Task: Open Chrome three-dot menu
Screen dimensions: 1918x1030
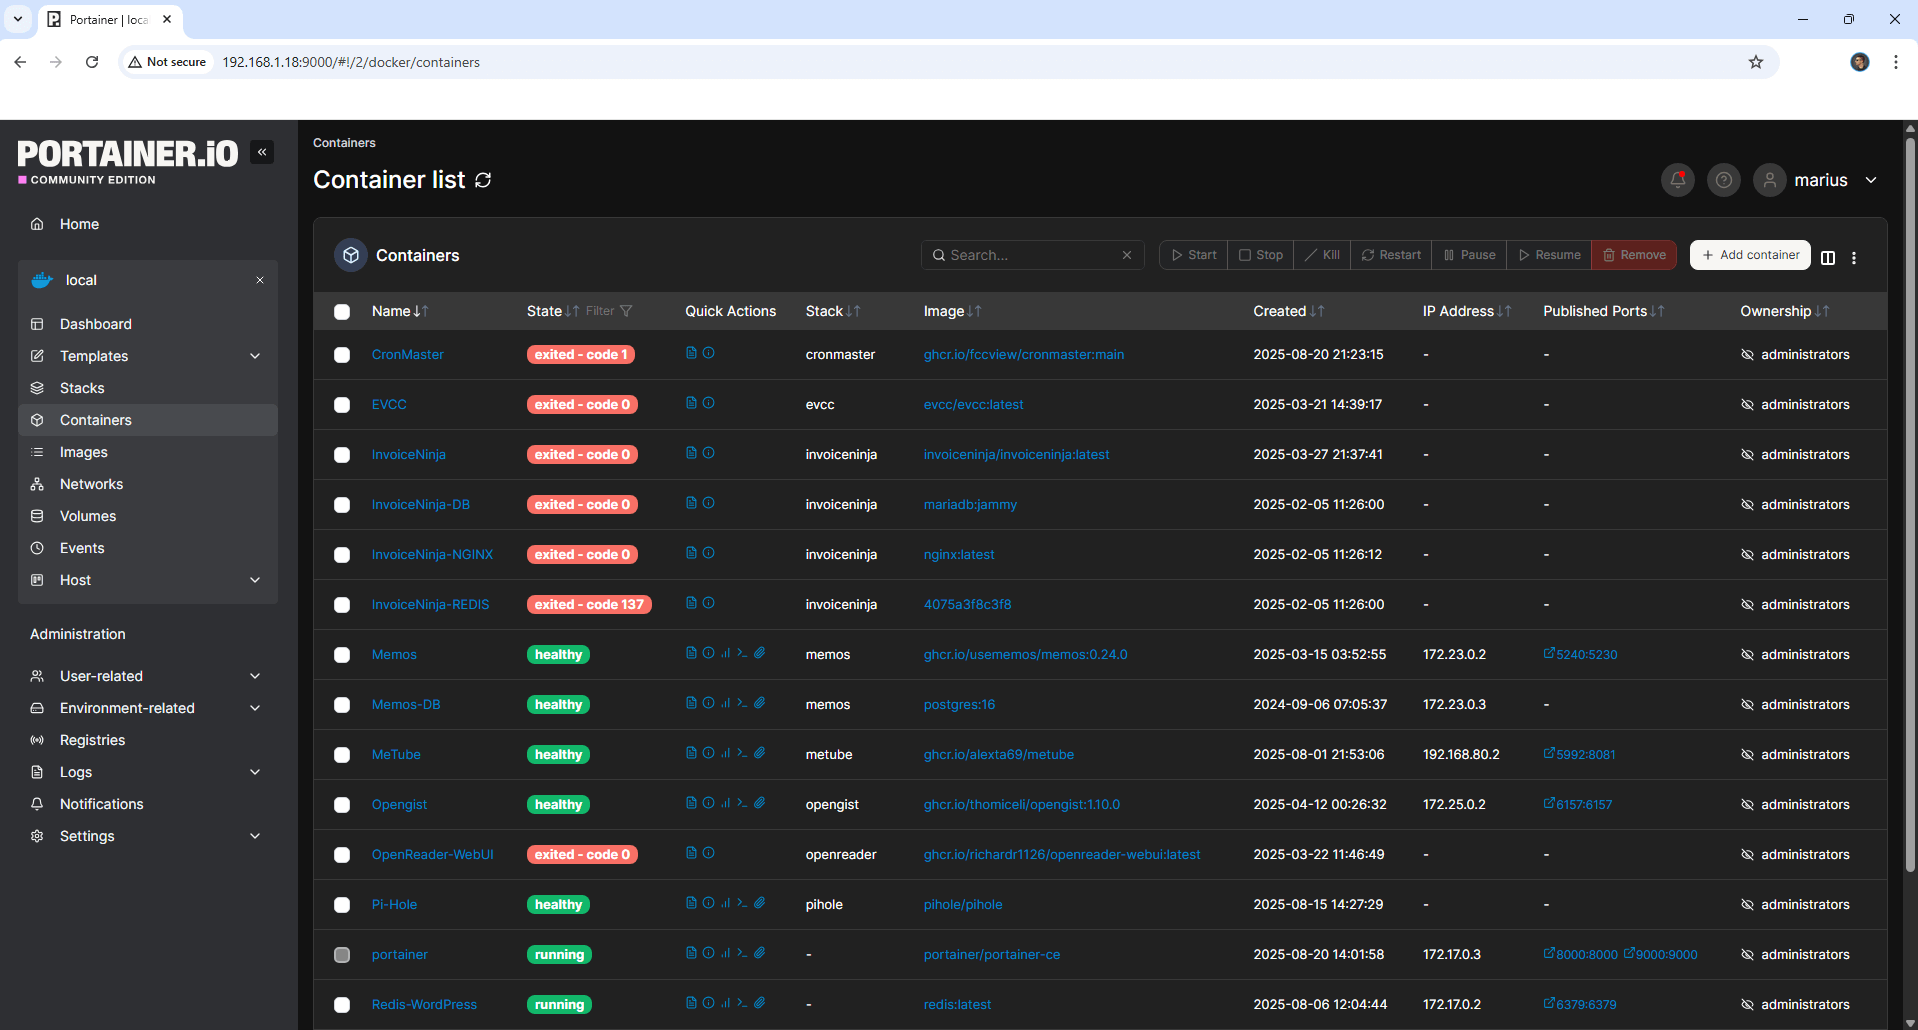Action: [x=1896, y=62]
